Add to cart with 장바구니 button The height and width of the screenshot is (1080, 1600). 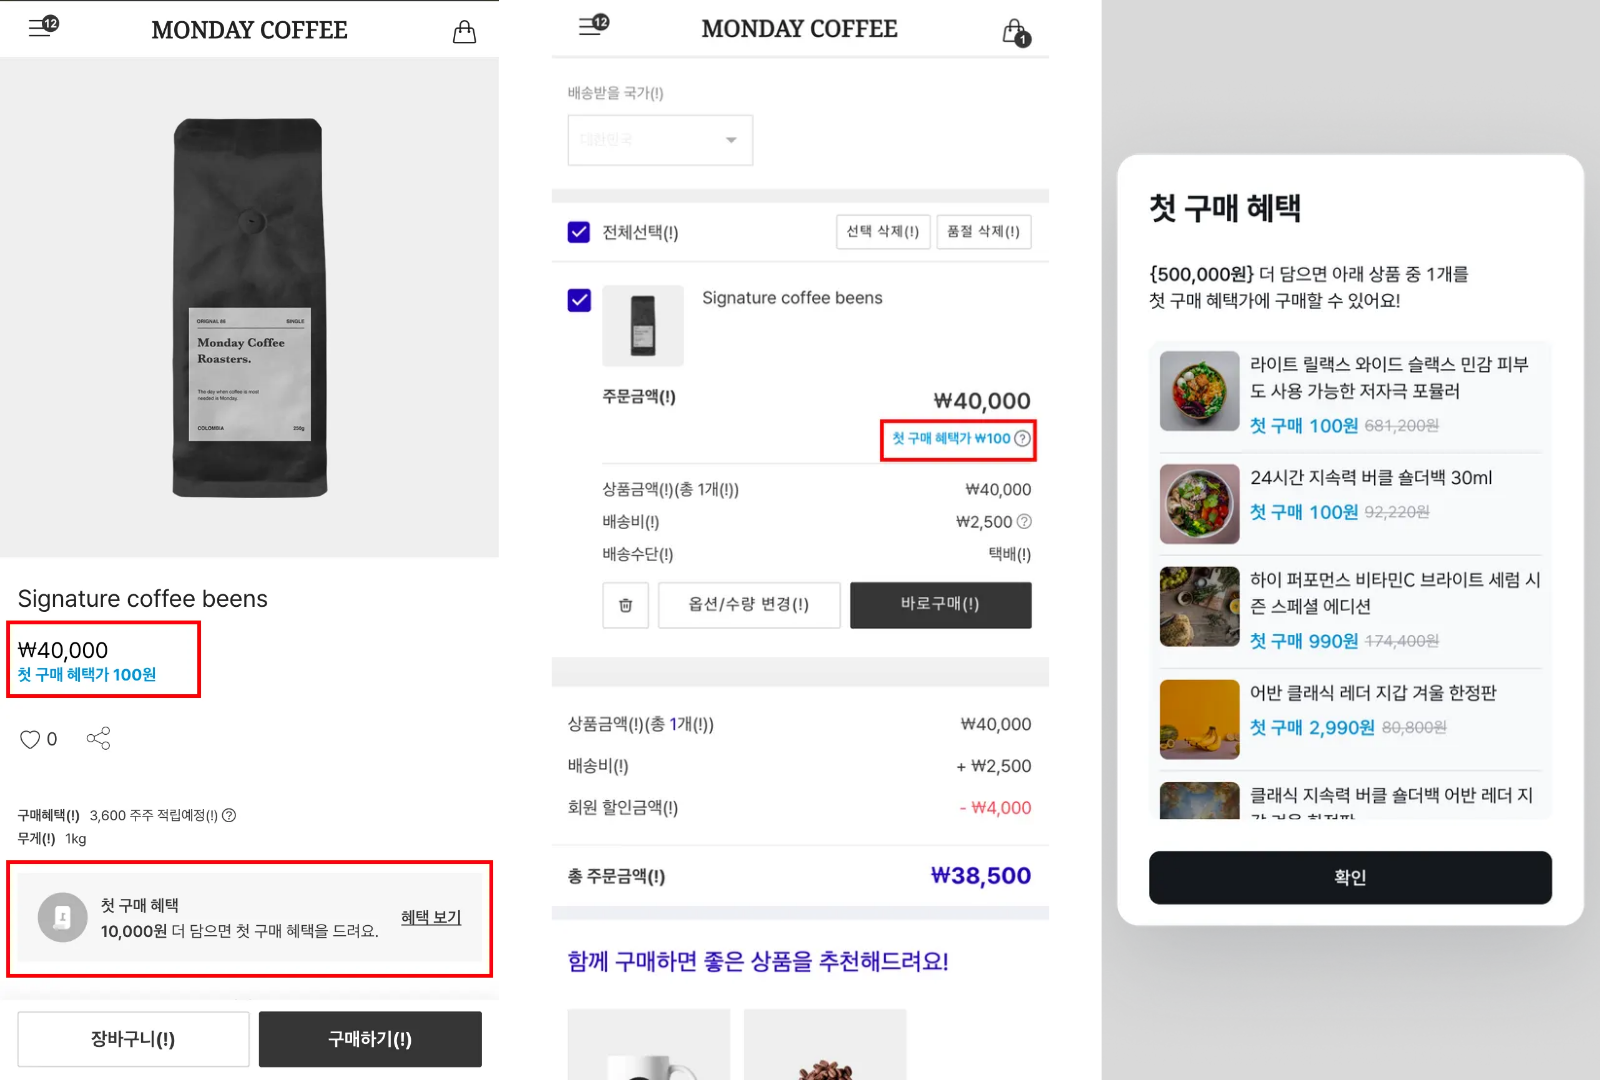133,1039
